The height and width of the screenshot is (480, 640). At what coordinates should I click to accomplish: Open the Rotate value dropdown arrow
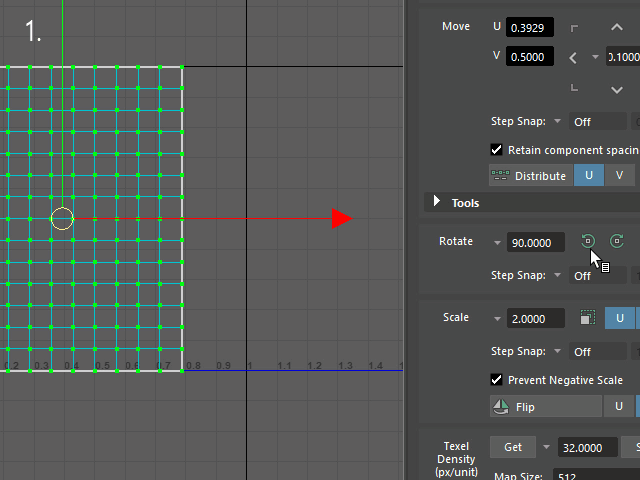(x=497, y=242)
